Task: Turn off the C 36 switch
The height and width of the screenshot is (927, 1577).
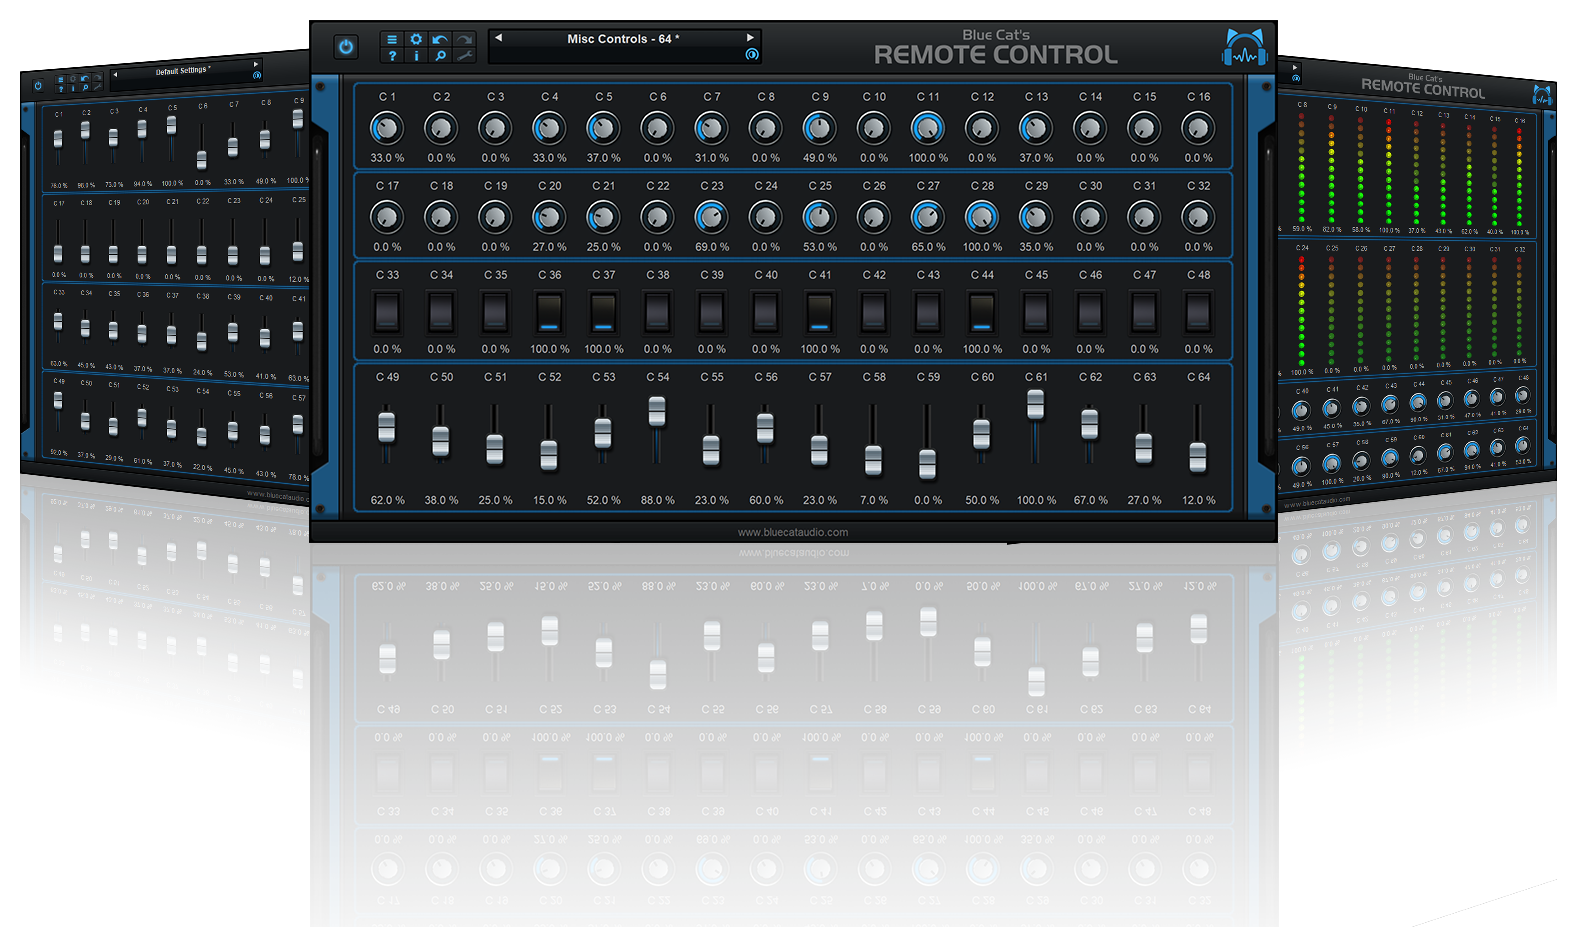Action: 549,312
